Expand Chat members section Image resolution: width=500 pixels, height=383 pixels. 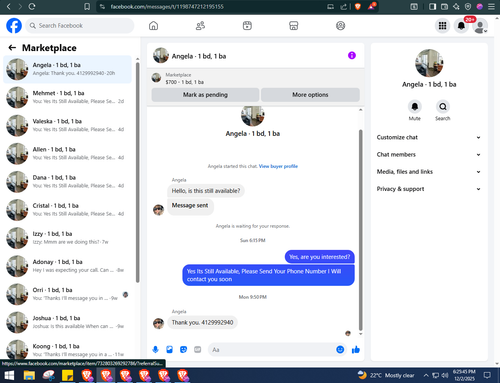pyautogui.click(x=429, y=155)
